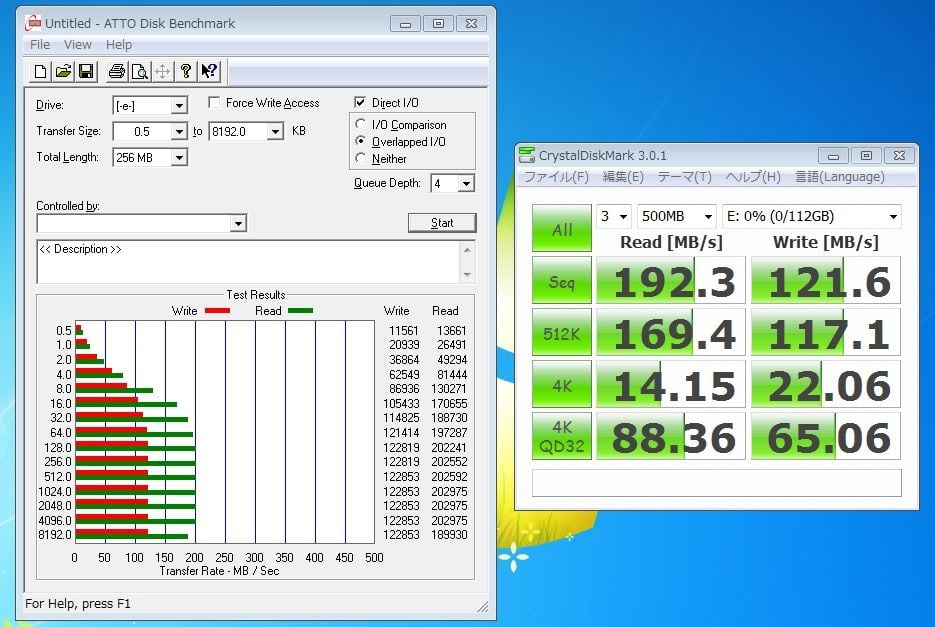Image resolution: width=935 pixels, height=627 pixels.
Task: Save results with the floppy disk icon
Action: click(x=86, y=72)
